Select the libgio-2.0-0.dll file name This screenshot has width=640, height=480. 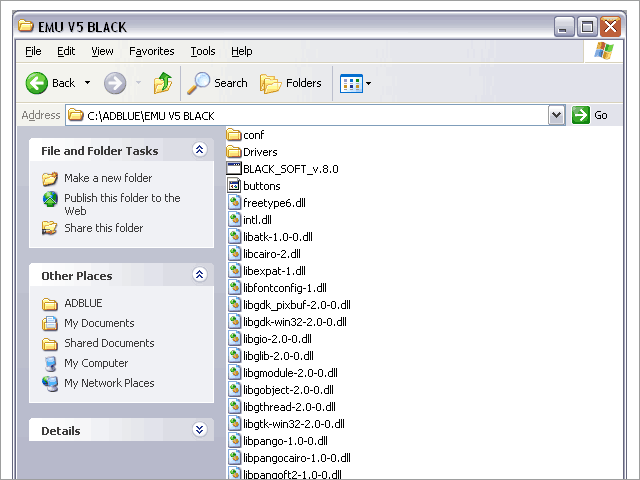coord(277,339)
